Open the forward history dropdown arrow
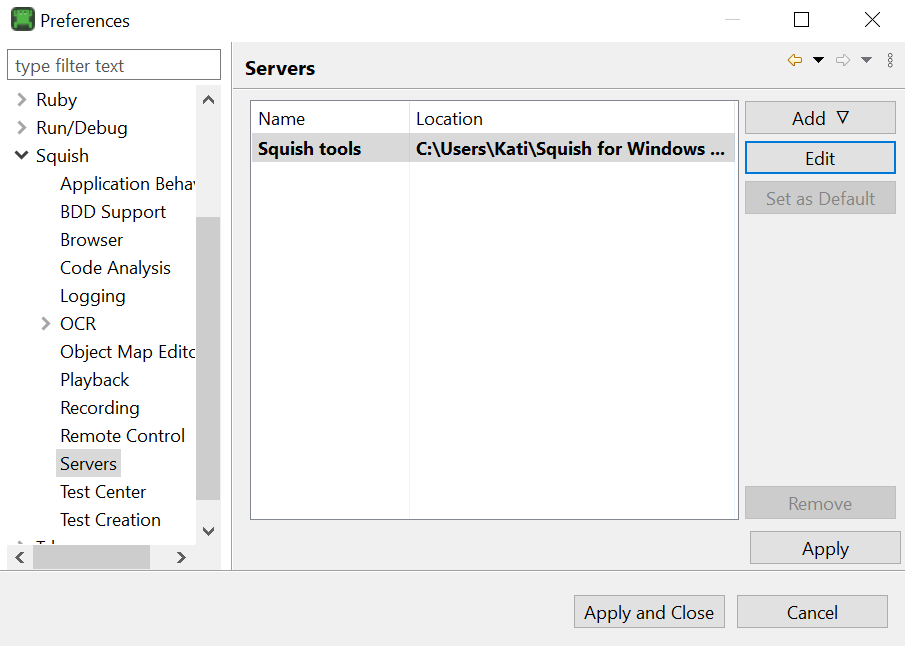The image size is (905, 646). [866, 60]
